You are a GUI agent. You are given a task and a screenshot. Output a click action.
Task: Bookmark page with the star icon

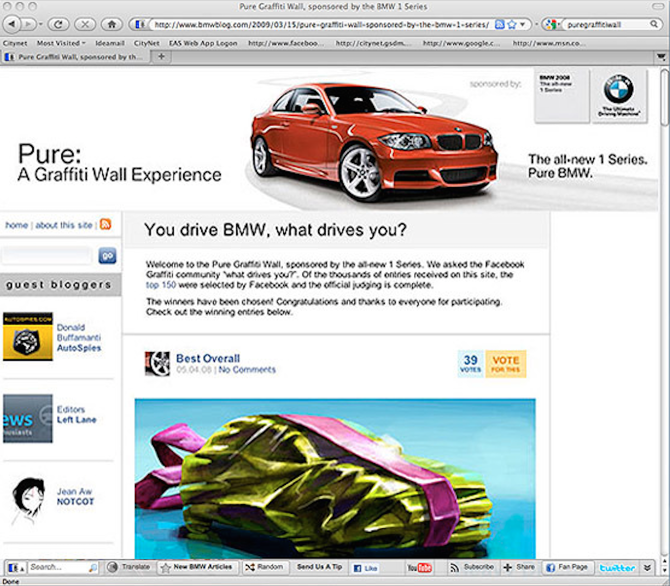pyautogui.click(x=511, y=25)
